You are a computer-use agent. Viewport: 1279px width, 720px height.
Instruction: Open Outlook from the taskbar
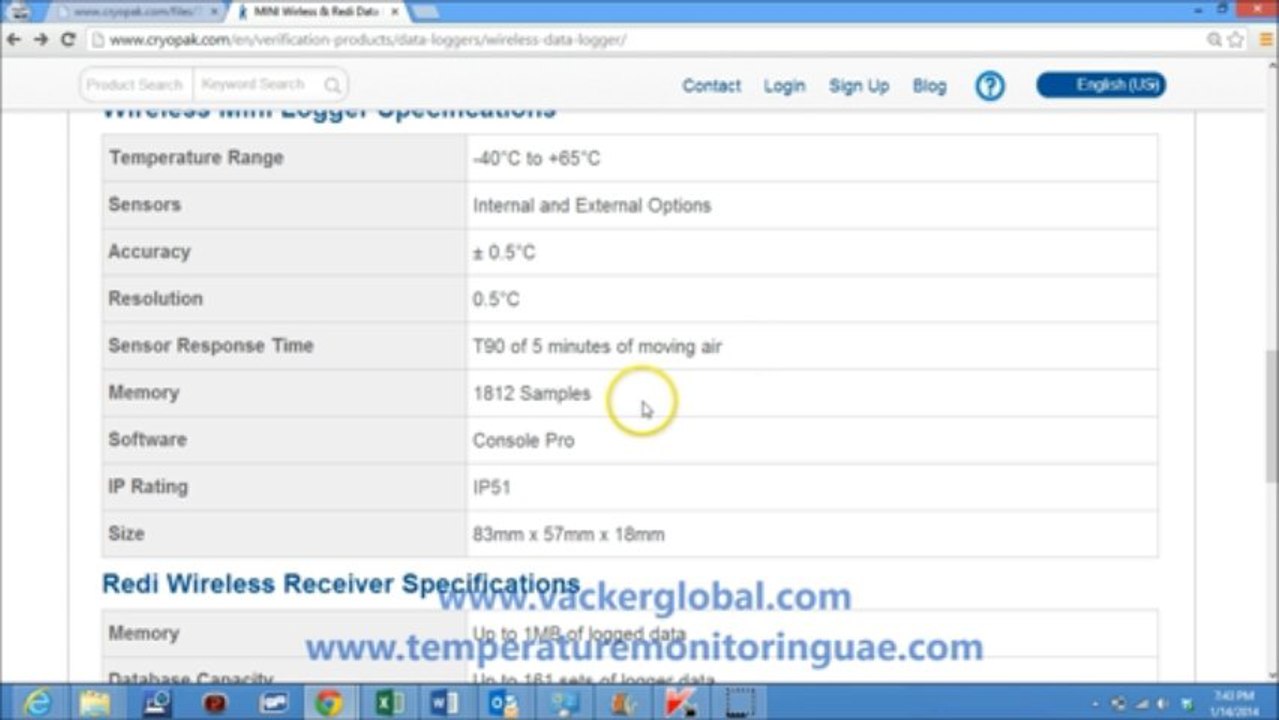click(503, 703)
